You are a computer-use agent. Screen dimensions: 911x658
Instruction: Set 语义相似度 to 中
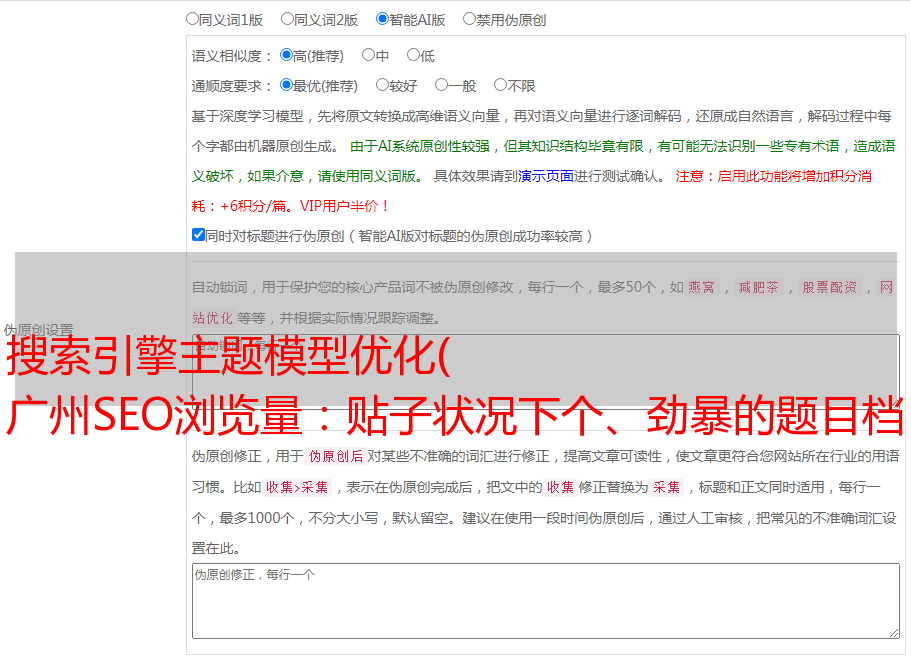(x=368, y=56)
